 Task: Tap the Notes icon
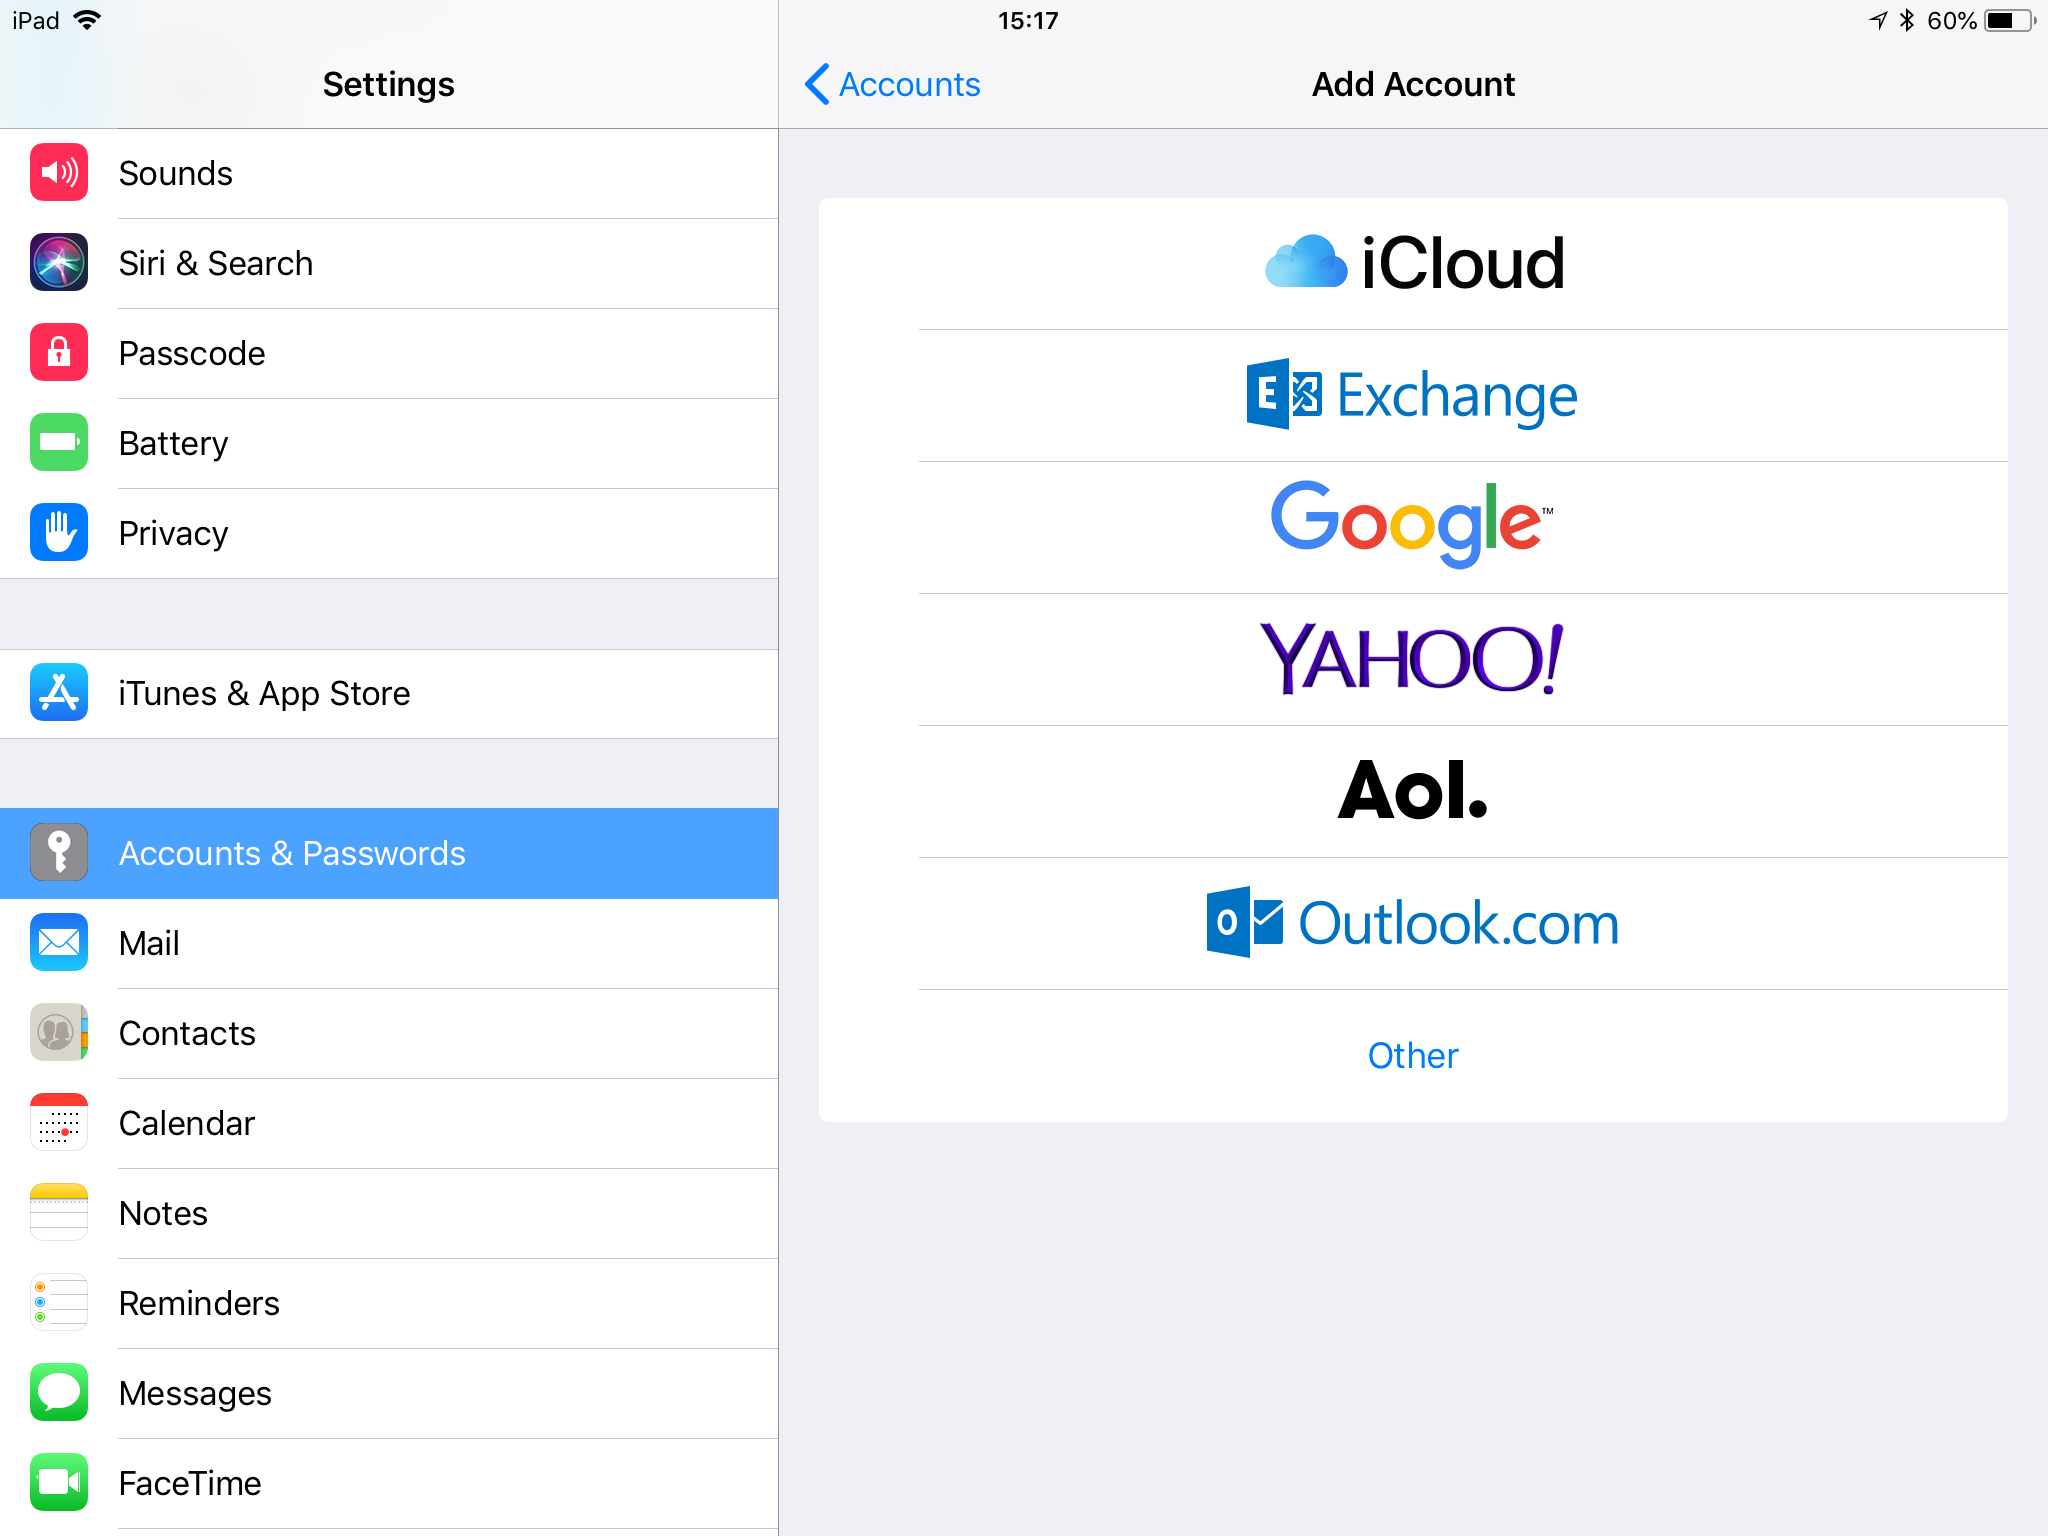pyautogui.click(x=59, y=1213)
